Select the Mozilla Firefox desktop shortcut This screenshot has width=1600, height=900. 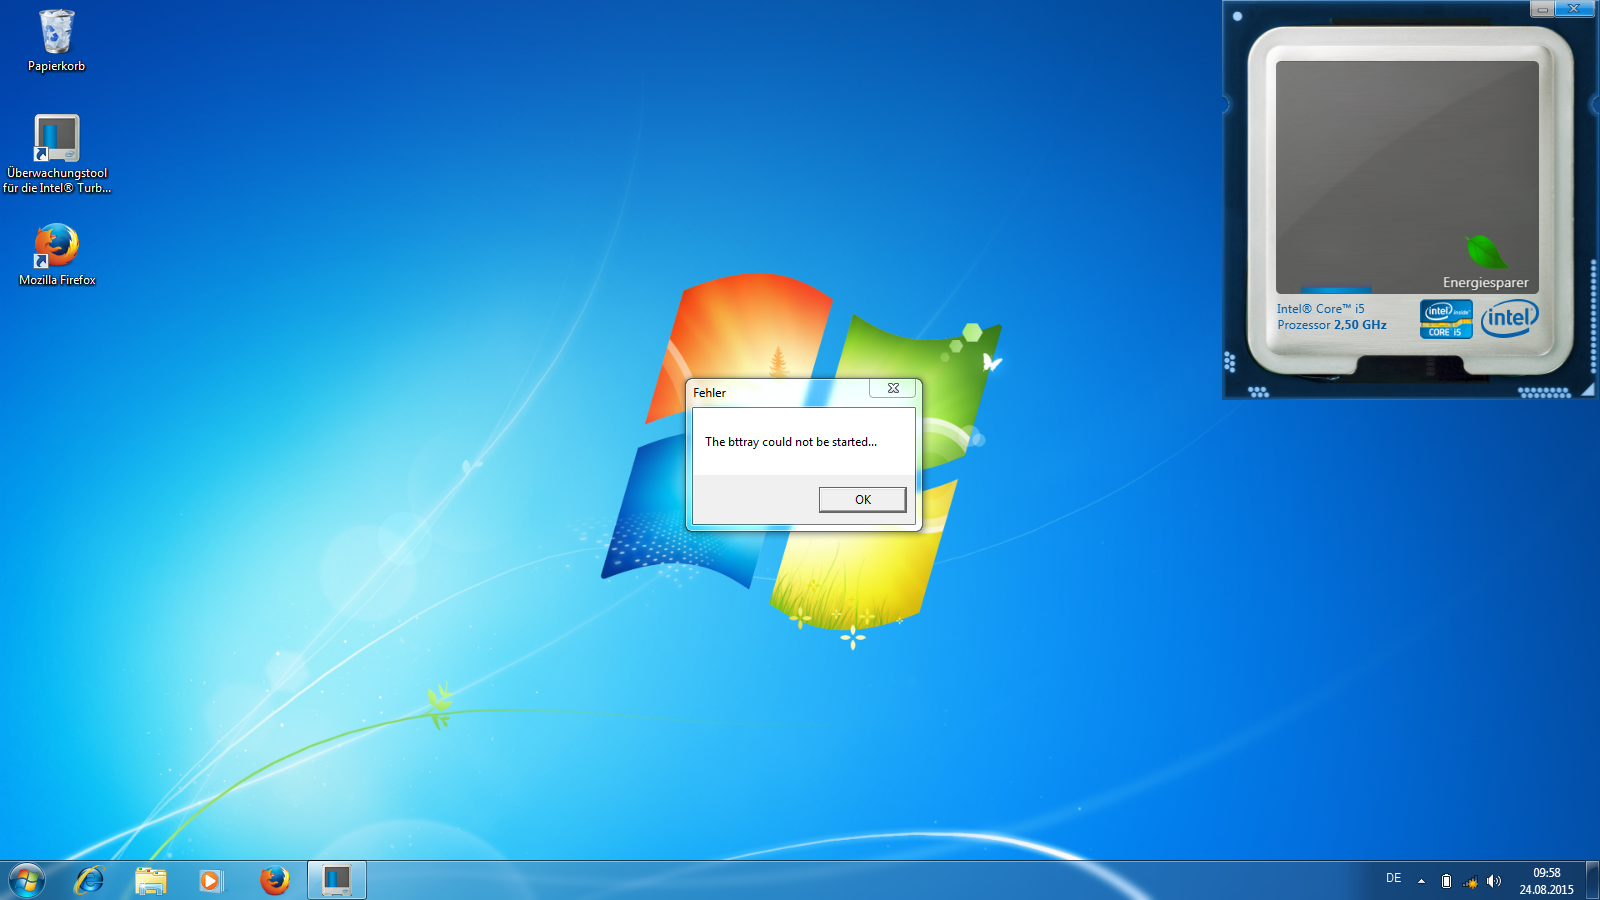[x=57, y=255]
